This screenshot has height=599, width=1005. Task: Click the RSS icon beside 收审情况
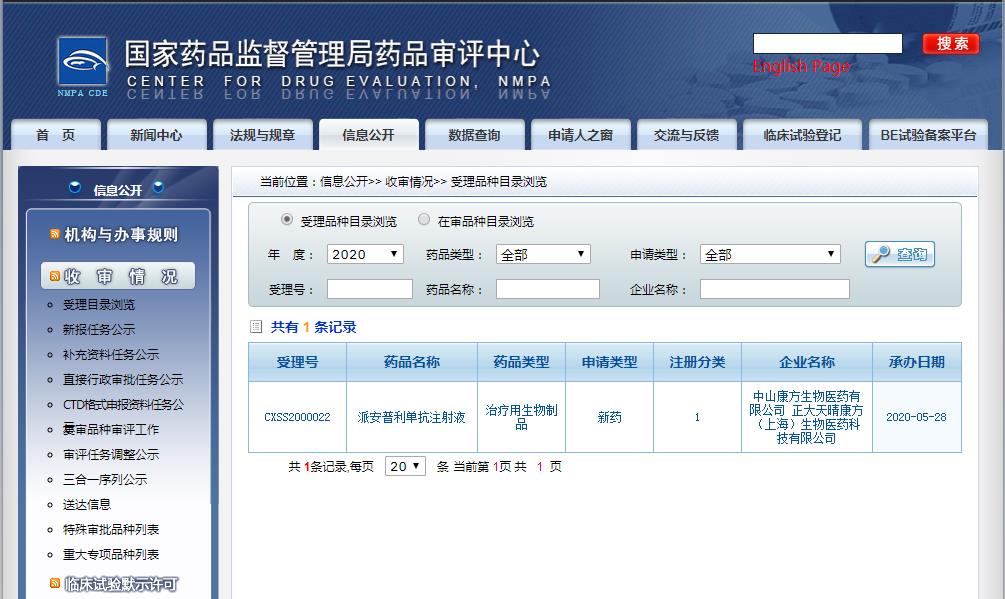[x=54, y=276]
